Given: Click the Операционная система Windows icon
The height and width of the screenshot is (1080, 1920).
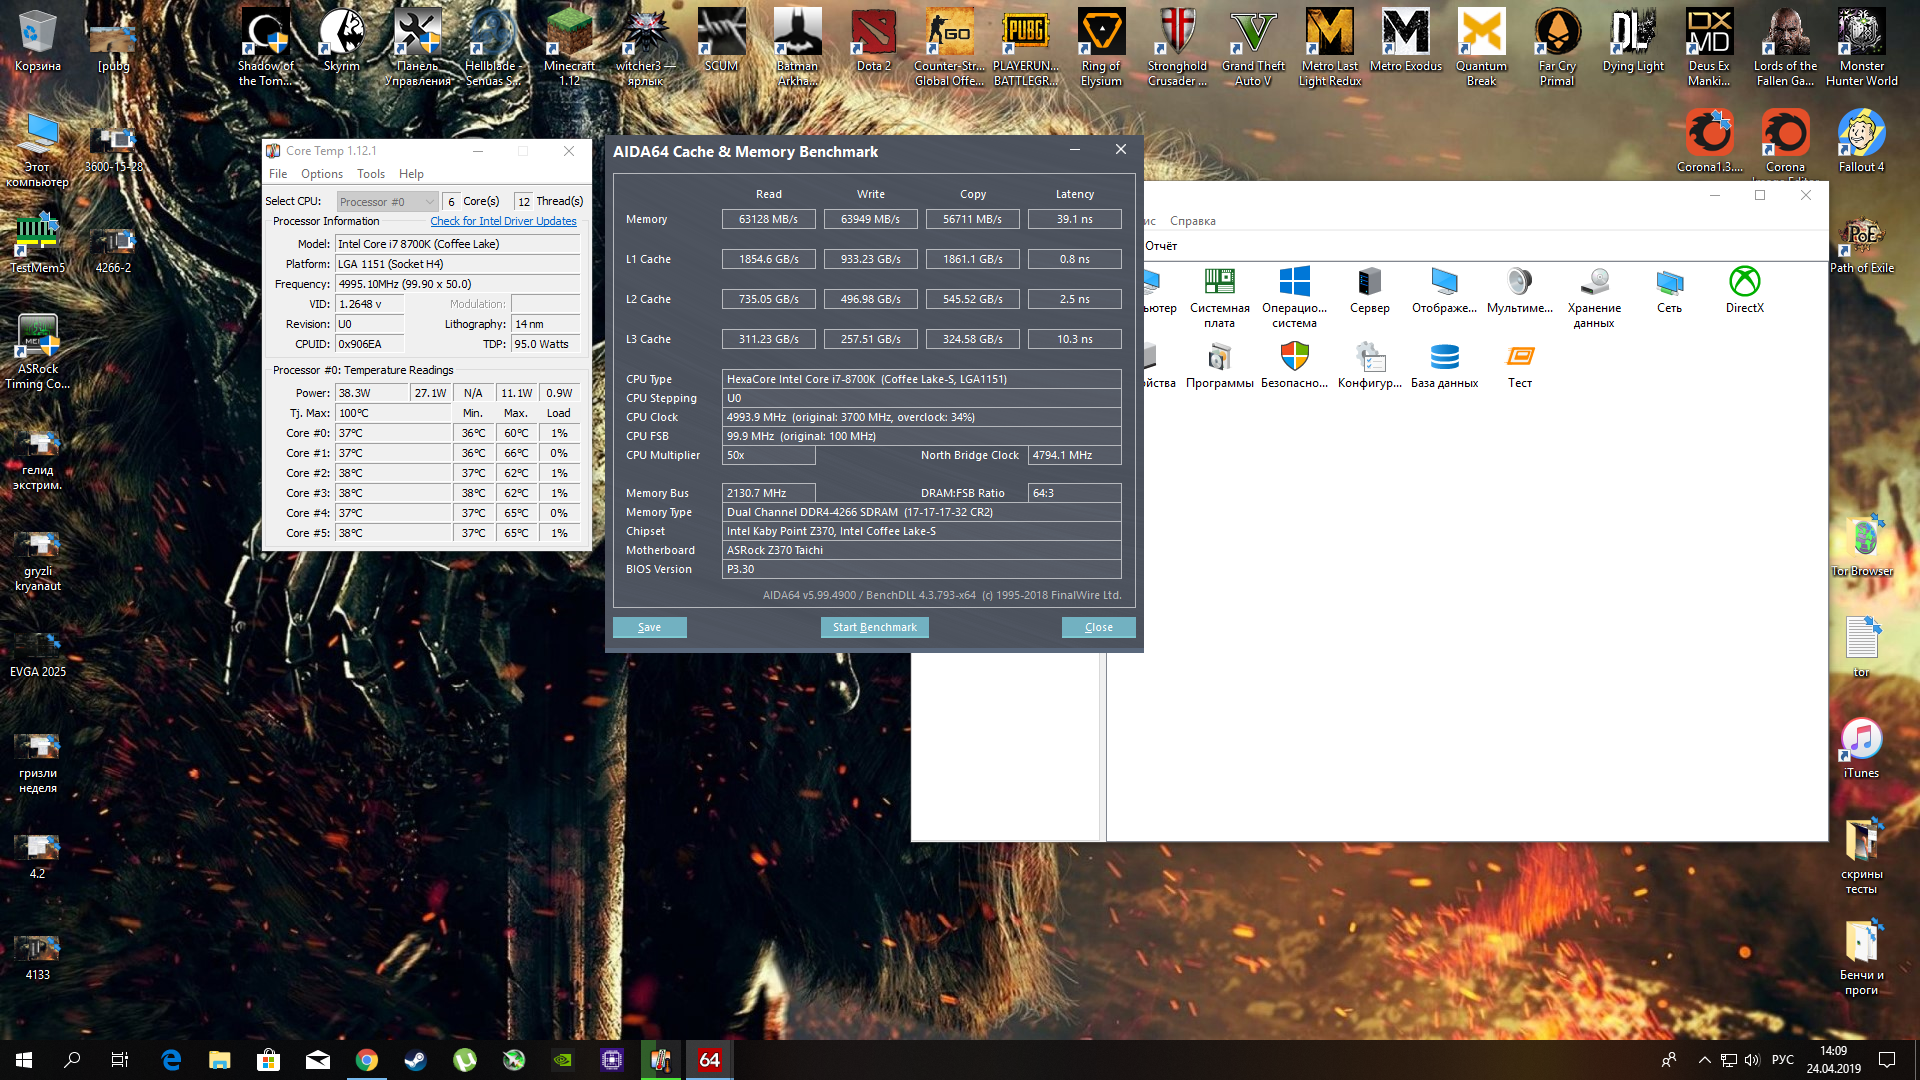Looking at the screenshot, I should pos(1294,282).
